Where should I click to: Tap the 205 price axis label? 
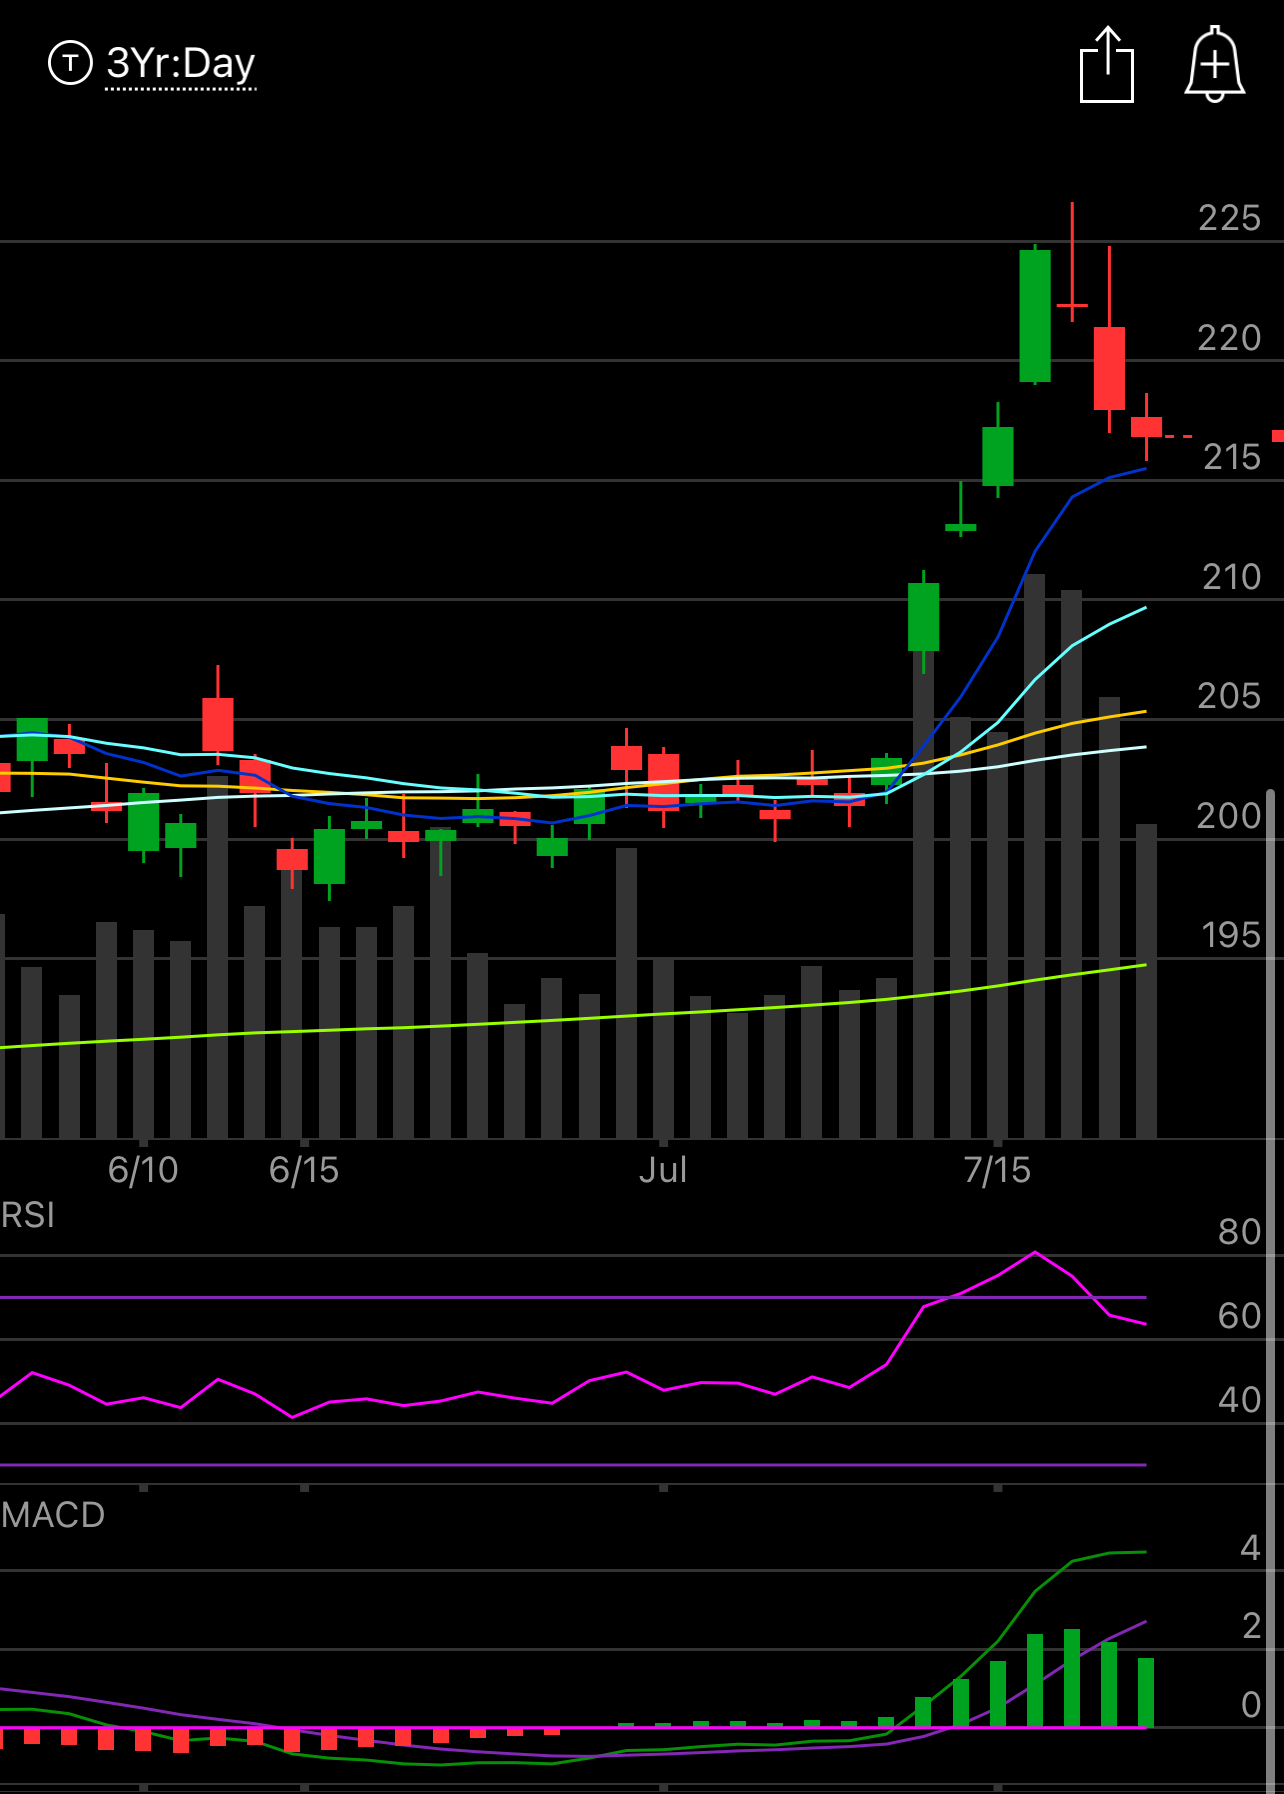(x=1229, y=696)
